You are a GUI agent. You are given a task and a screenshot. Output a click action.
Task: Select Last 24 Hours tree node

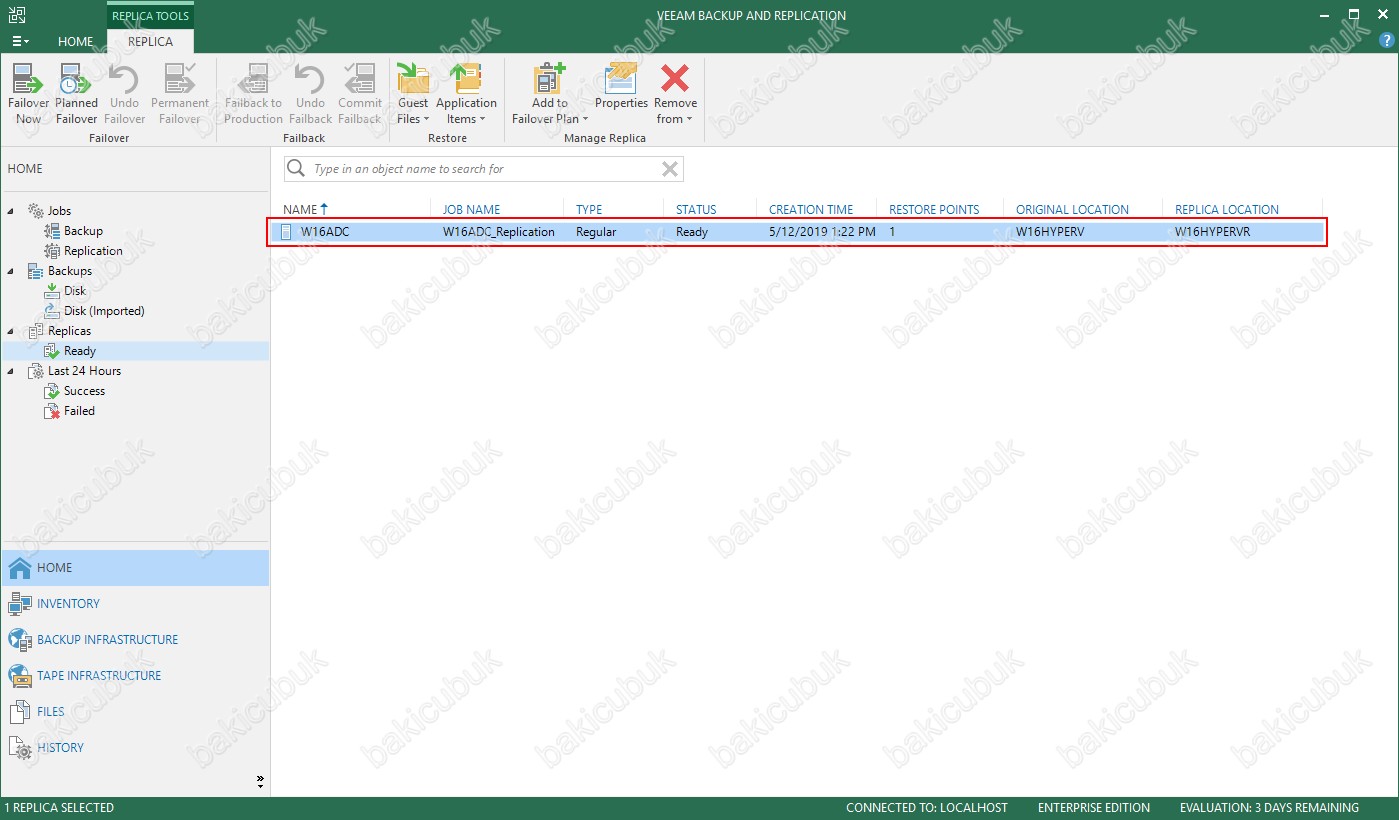click(84, 371)
